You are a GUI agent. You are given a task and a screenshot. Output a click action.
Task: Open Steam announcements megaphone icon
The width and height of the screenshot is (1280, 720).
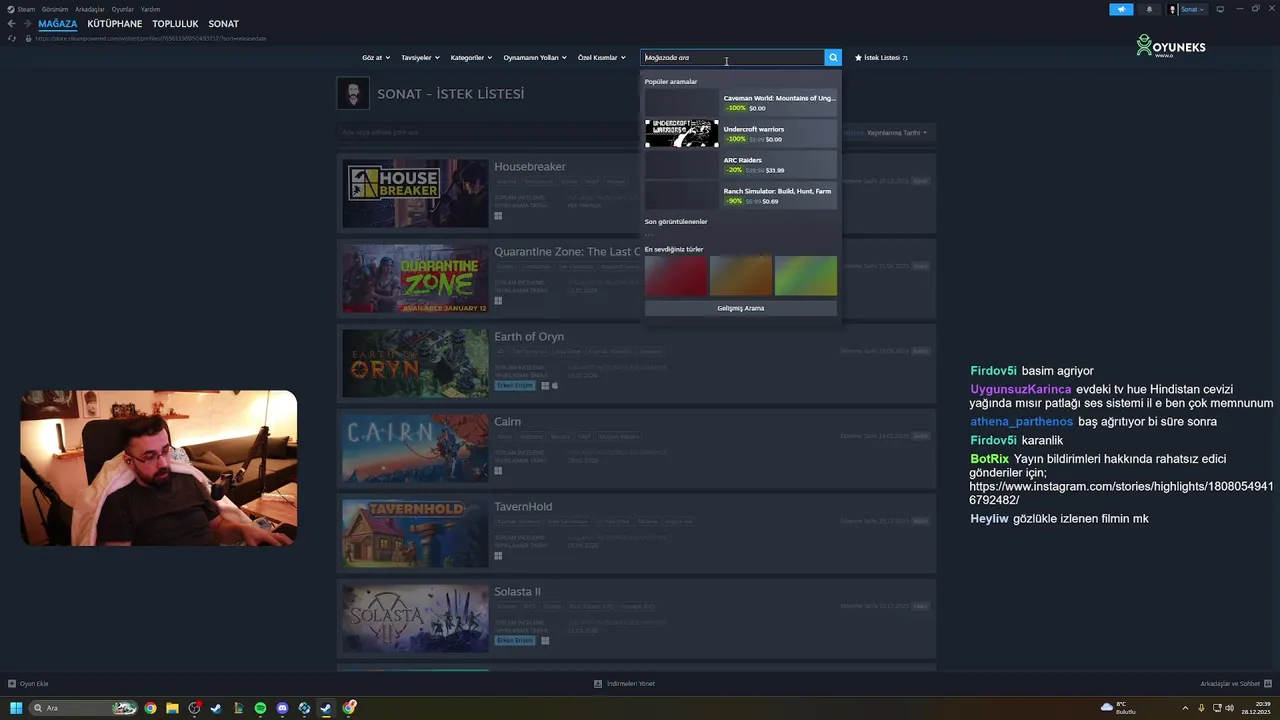[x=1121, y=9]
